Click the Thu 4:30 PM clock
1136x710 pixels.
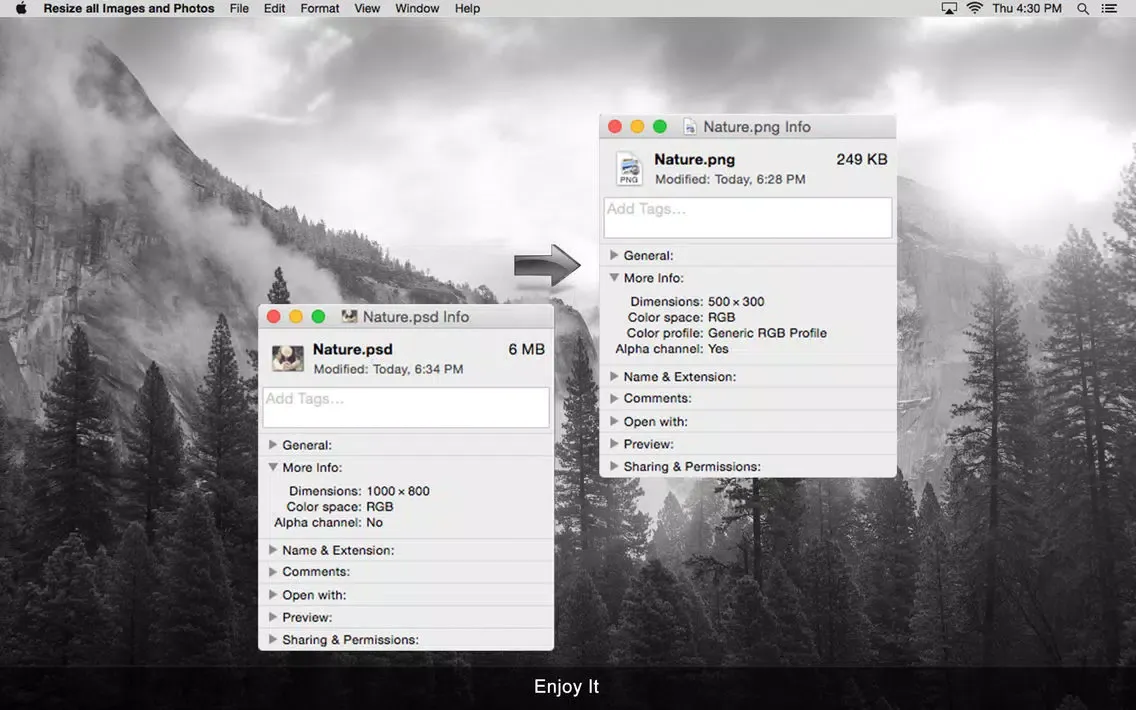coord(1027,9)
